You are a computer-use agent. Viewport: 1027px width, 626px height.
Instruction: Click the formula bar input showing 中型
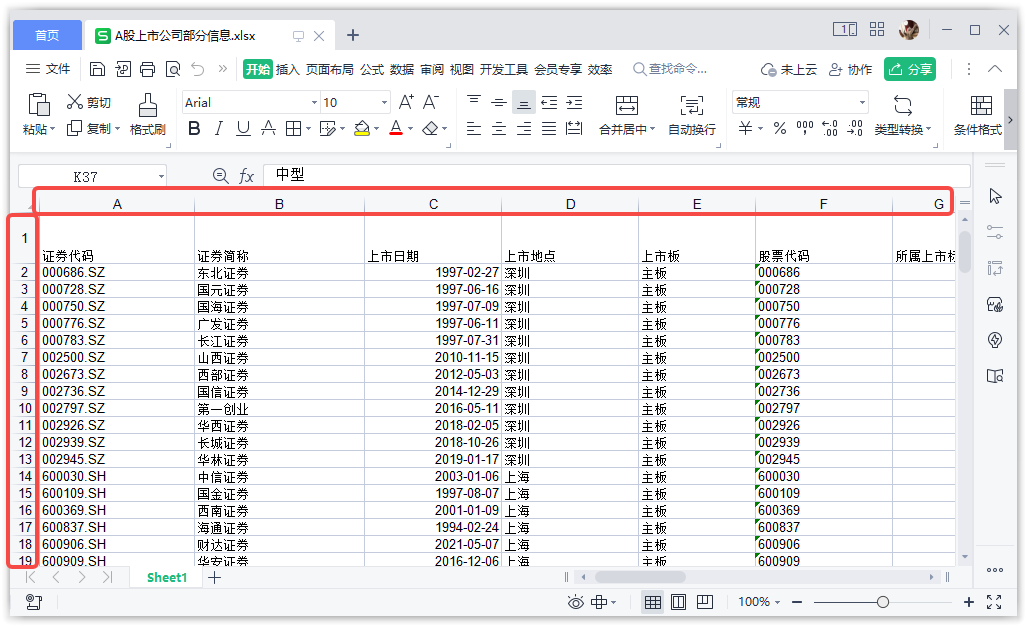616,175
